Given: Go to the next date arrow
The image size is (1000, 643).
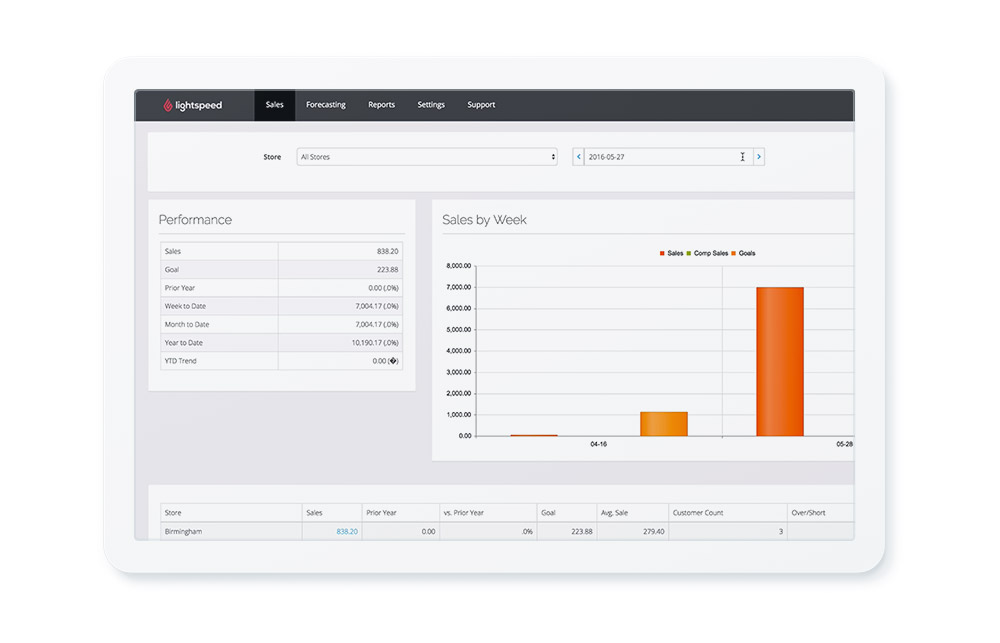Looking at the screenshot, I should coord(759,157).
